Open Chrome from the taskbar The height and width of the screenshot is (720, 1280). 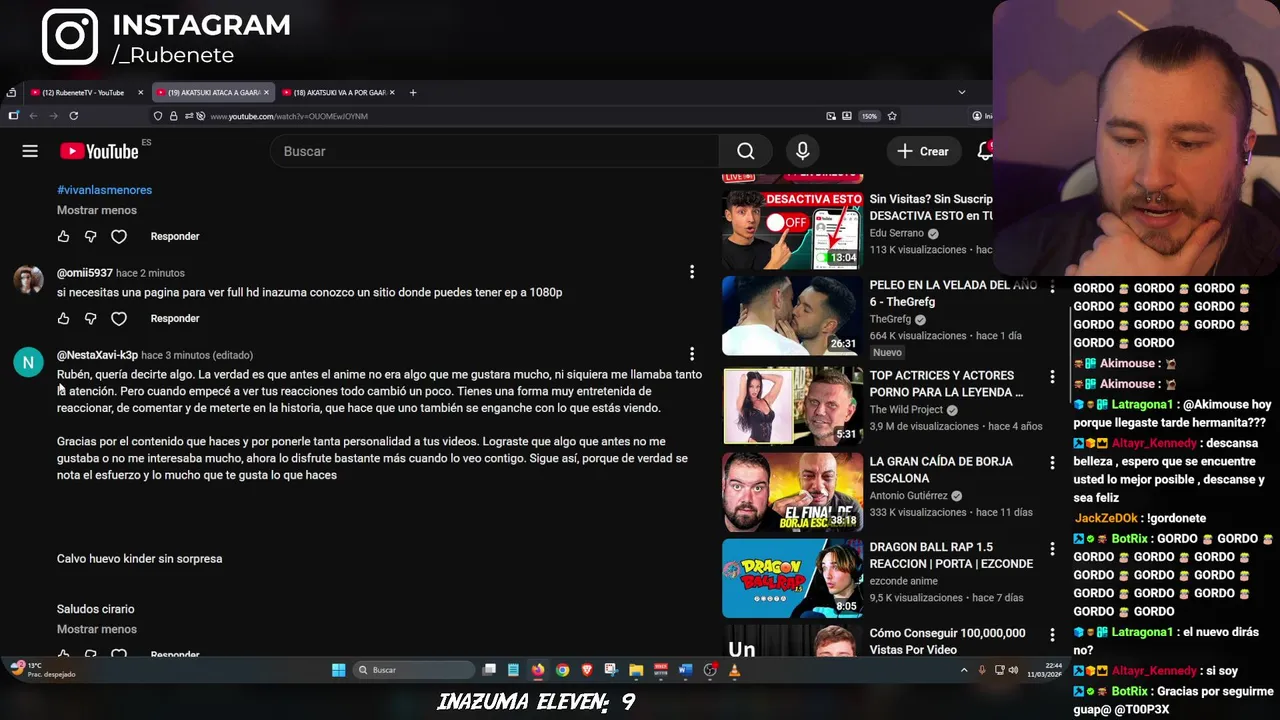[x=562, y=670]
